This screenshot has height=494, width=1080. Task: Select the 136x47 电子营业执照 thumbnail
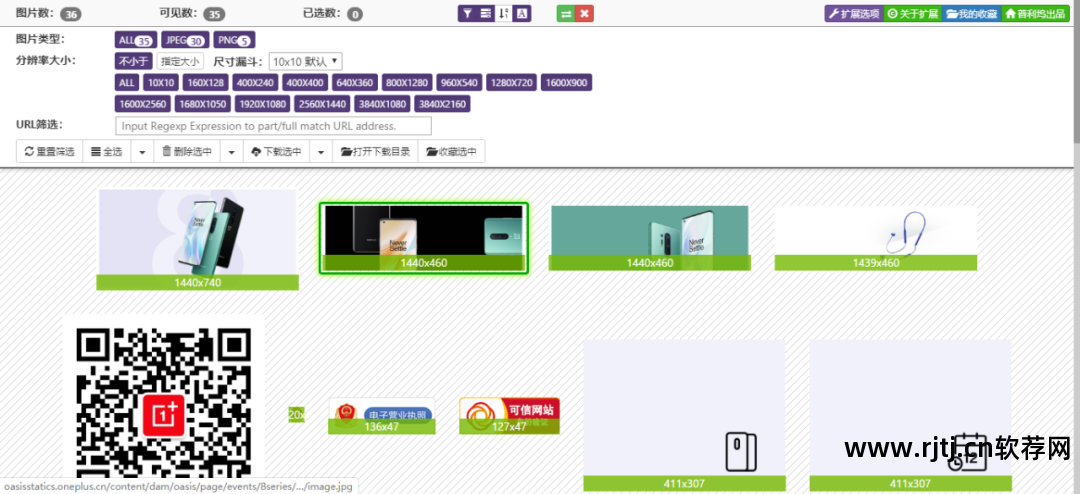382,415
